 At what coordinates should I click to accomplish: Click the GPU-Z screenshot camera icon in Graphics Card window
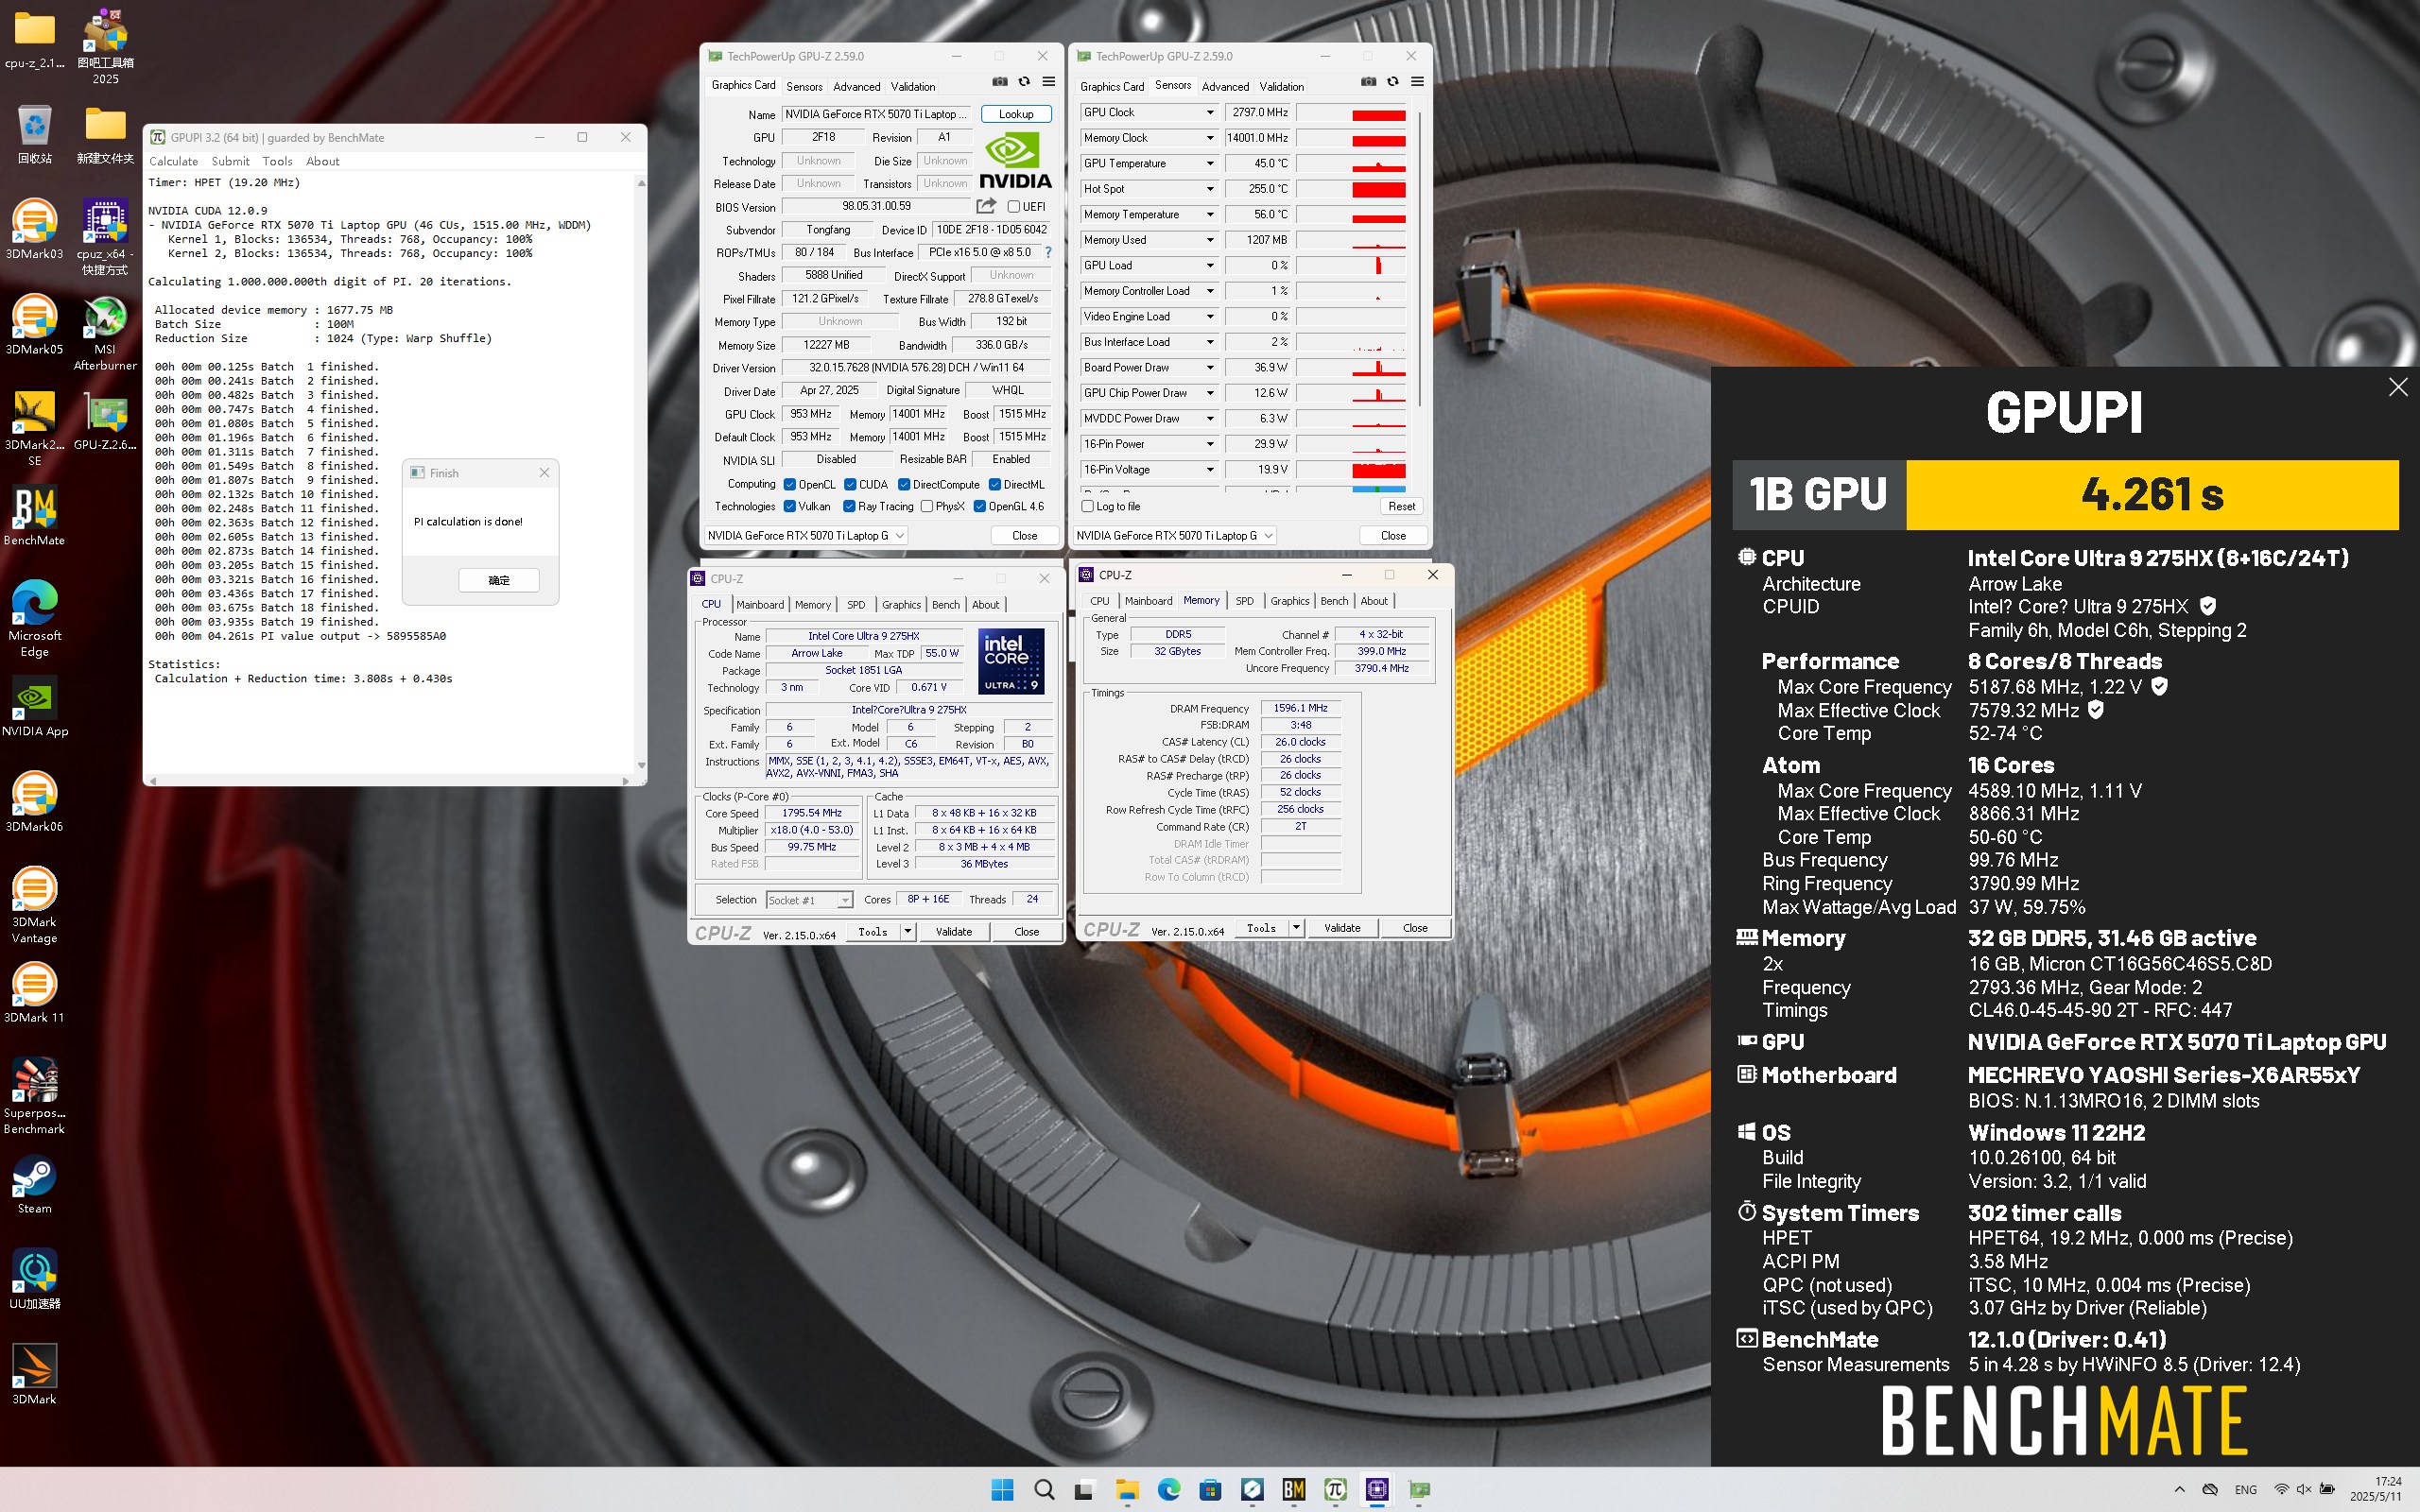(999, 82)
